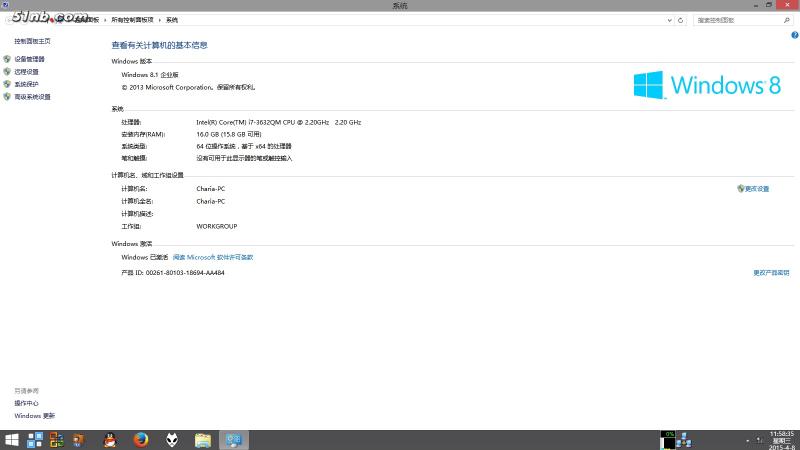Click shield icon beside 远程设置
Screen dimensions: 800x450
(7, 72)
